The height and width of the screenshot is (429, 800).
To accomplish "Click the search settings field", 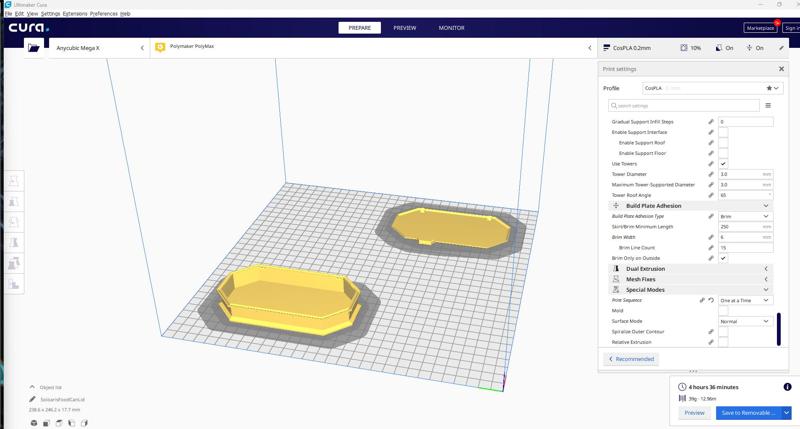I will [684, 106].
